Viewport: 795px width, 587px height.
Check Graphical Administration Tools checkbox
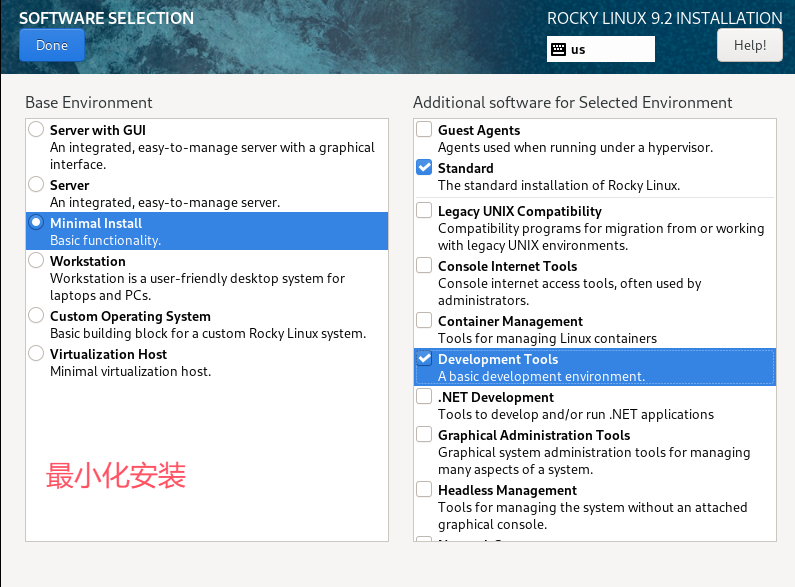pyautogui.click(x=424, y=434)
